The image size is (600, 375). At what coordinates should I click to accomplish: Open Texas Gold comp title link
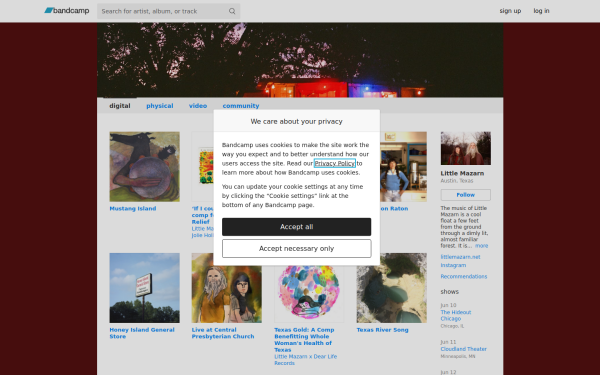click(304, 340)
